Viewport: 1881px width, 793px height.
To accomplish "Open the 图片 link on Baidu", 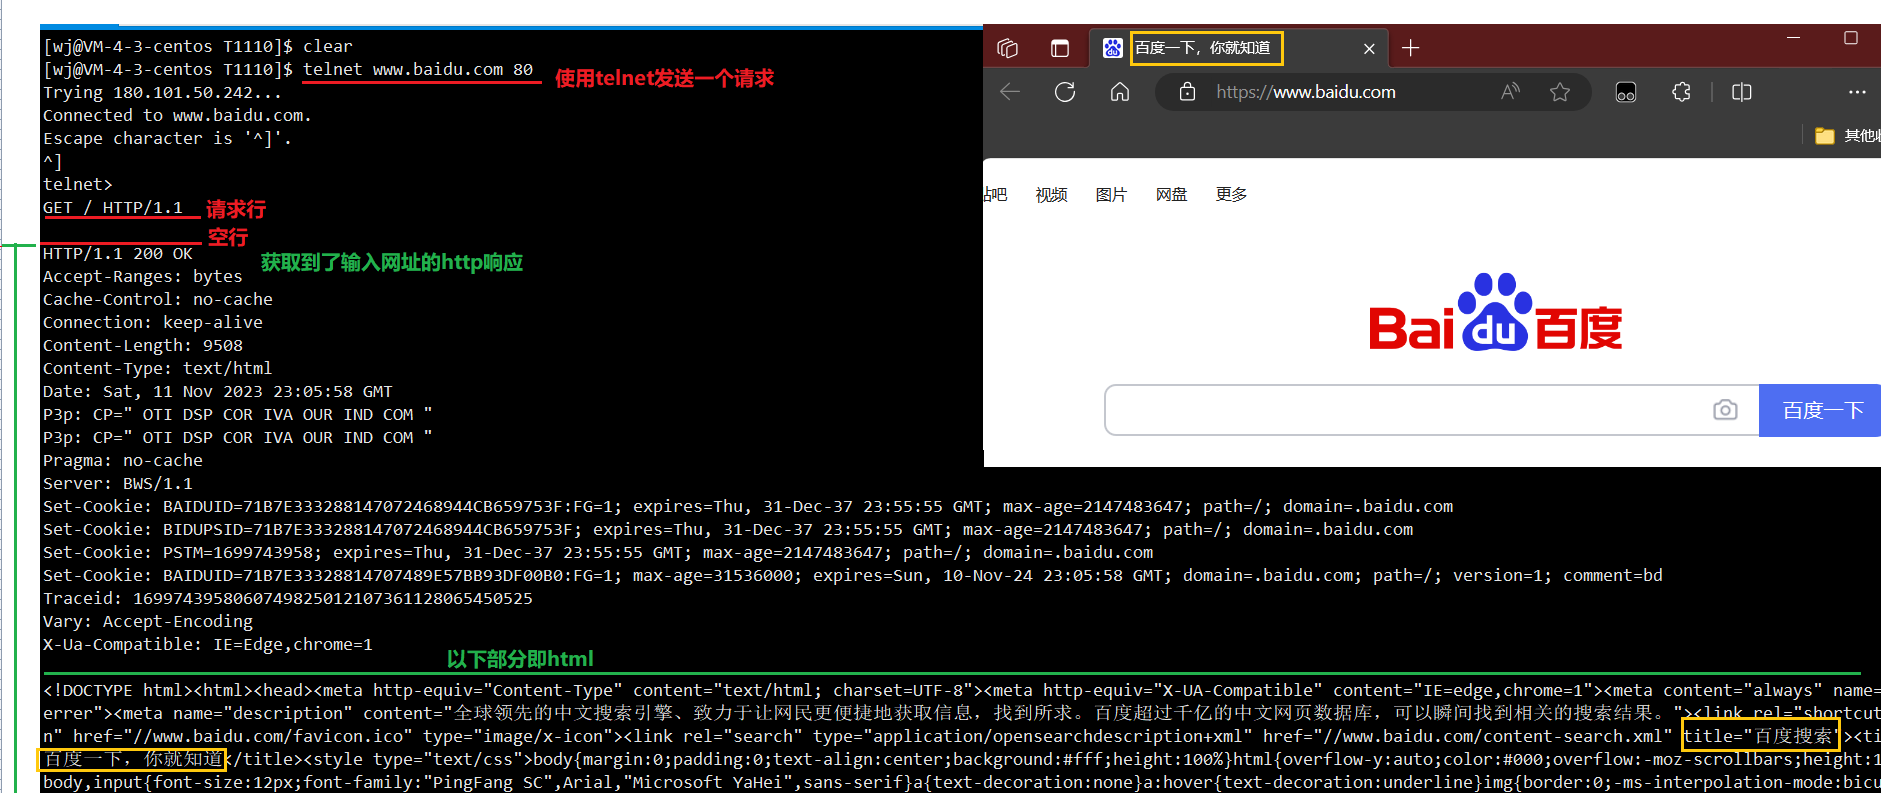I will coord(1111,195).
